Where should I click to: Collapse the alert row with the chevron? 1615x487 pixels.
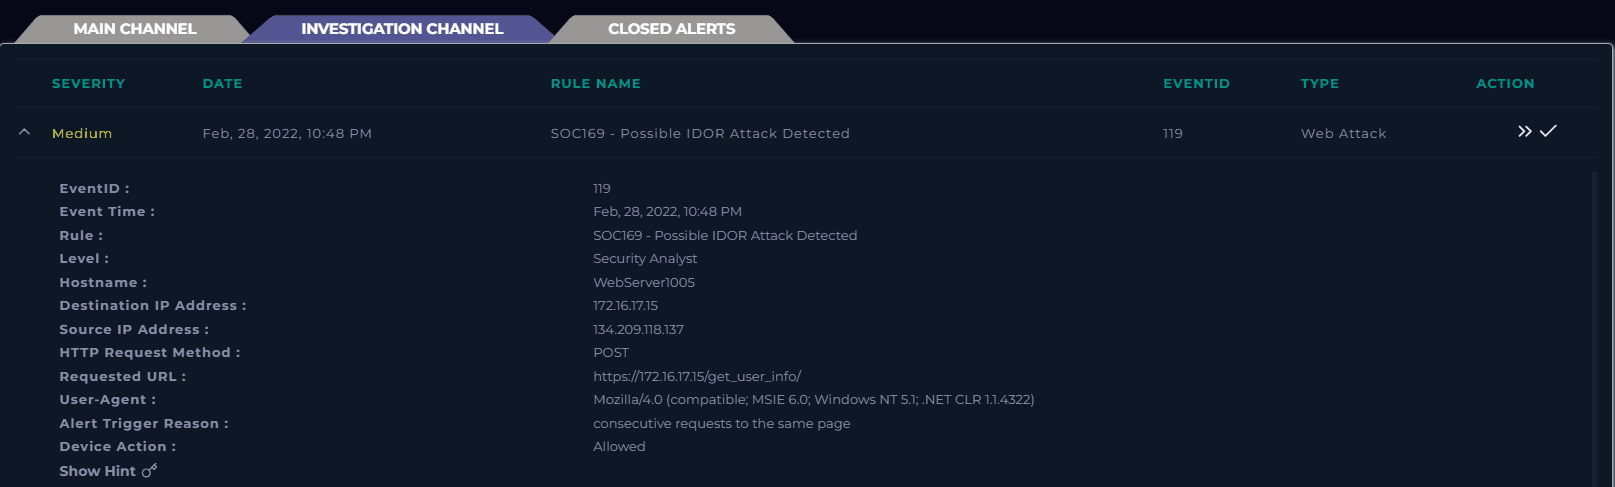[25, 133]
